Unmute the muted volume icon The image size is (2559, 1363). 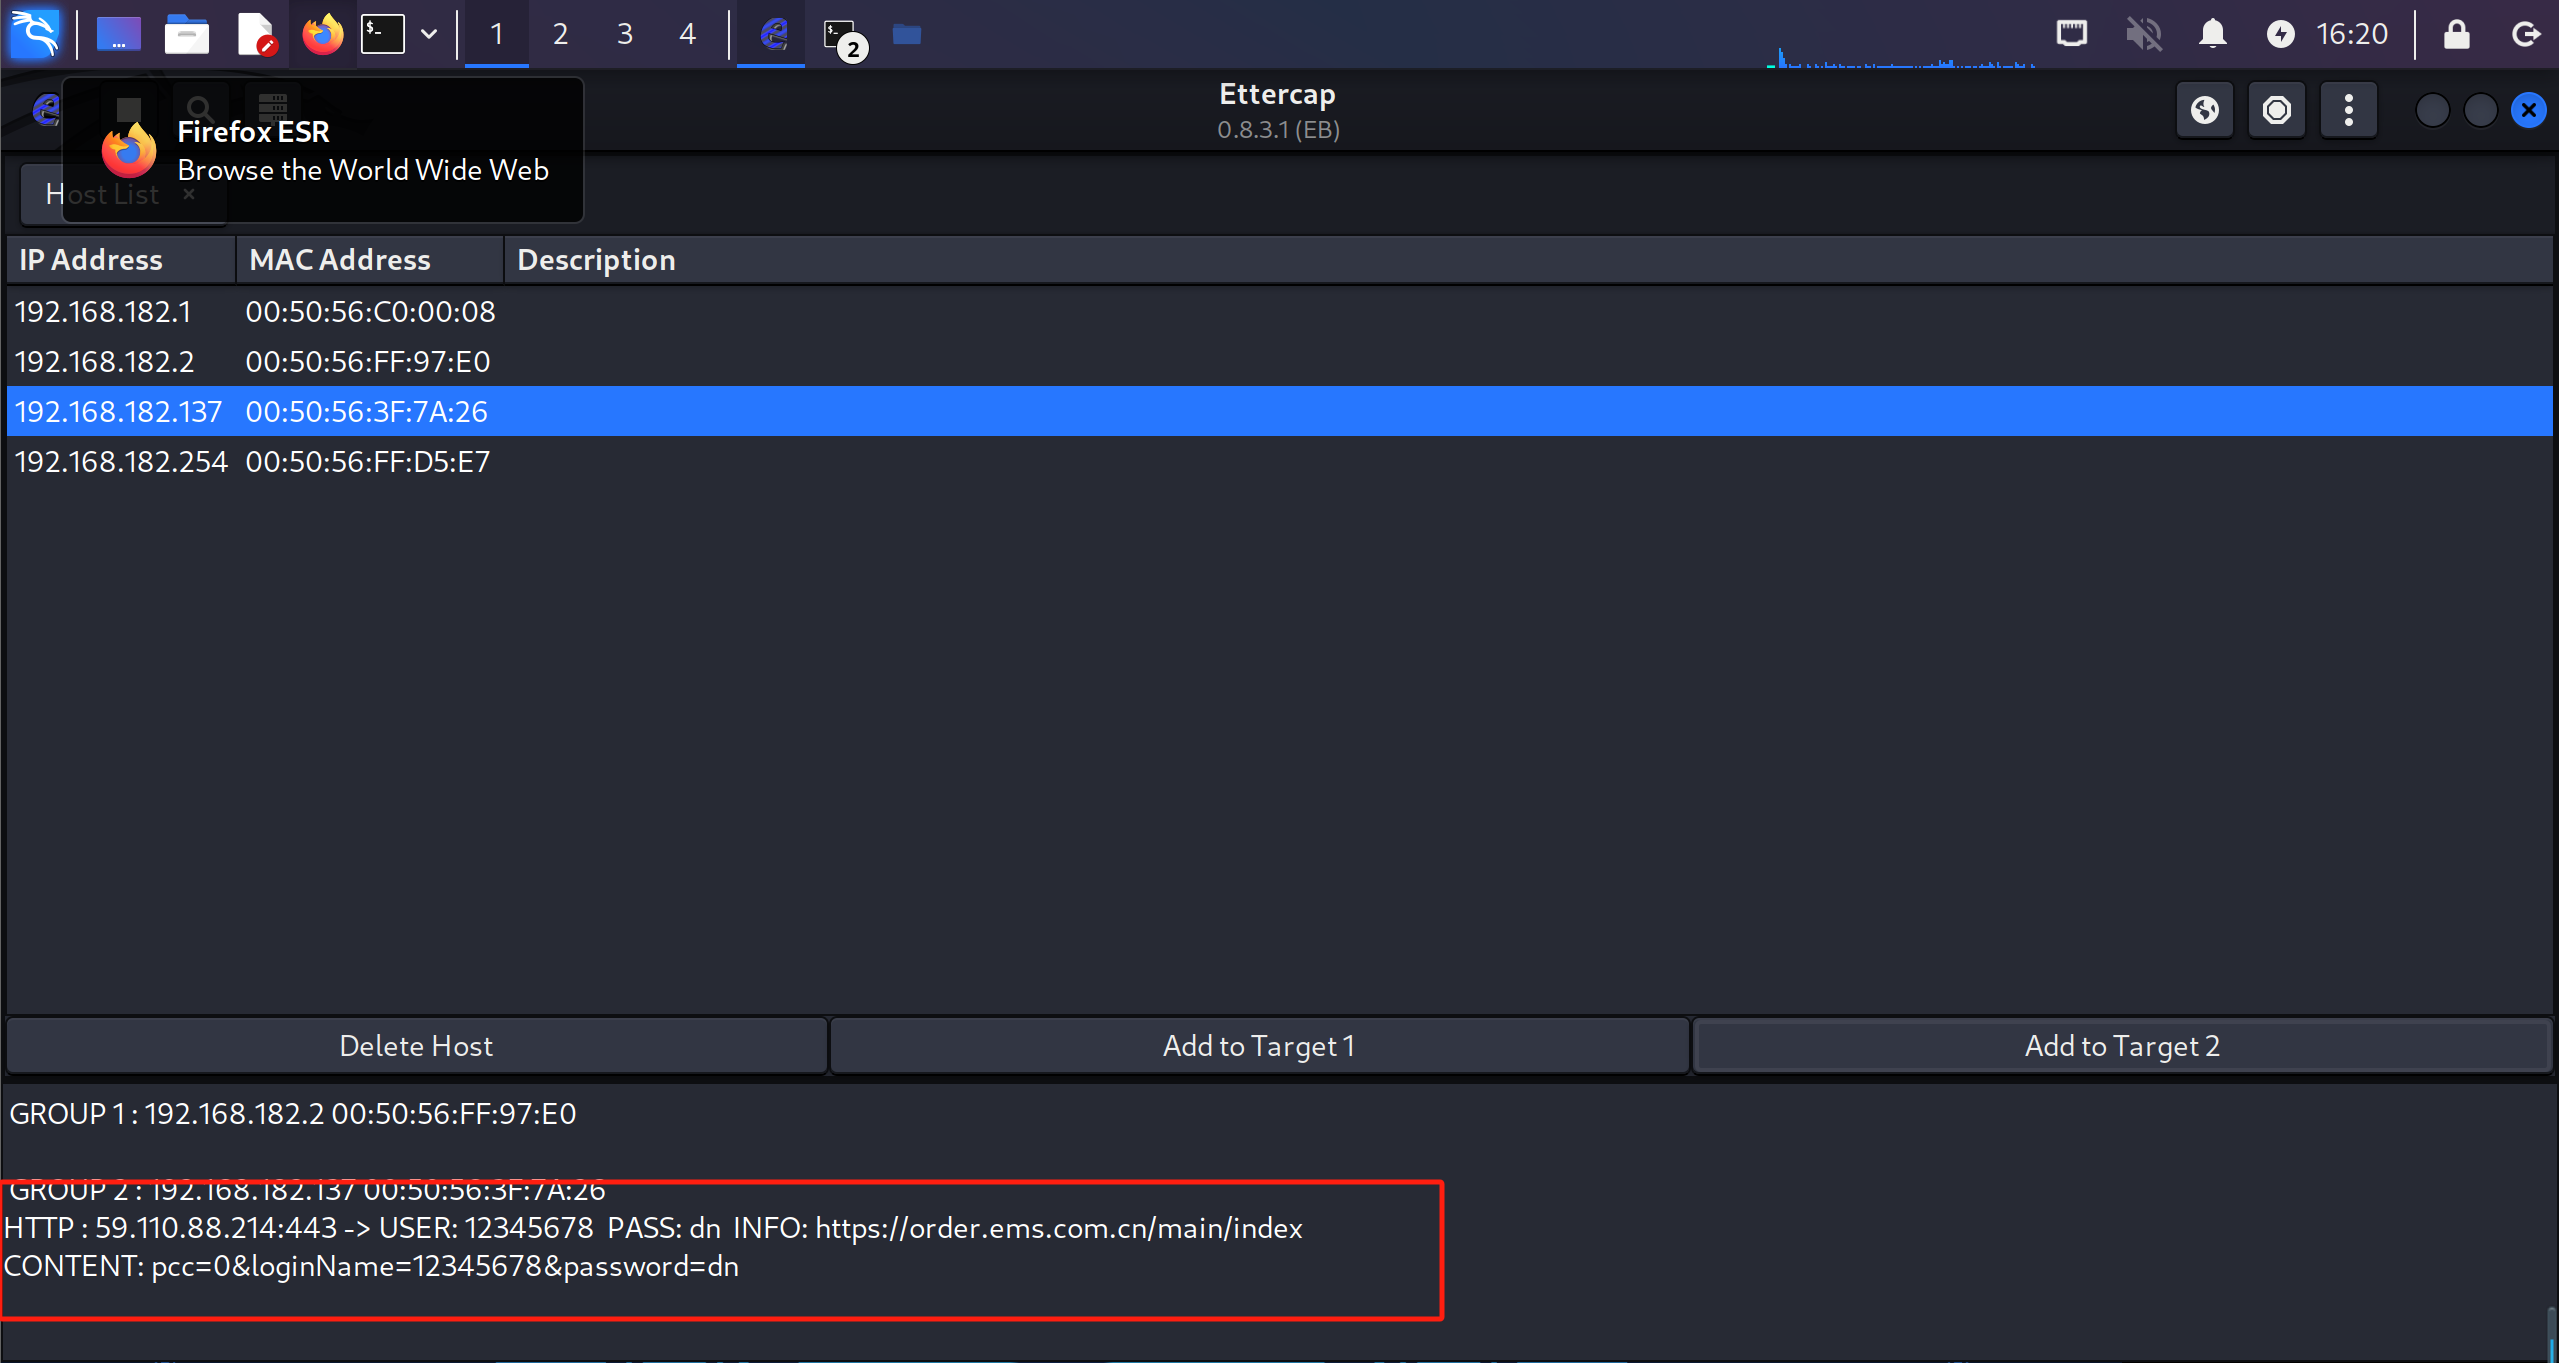point(2143,34)
